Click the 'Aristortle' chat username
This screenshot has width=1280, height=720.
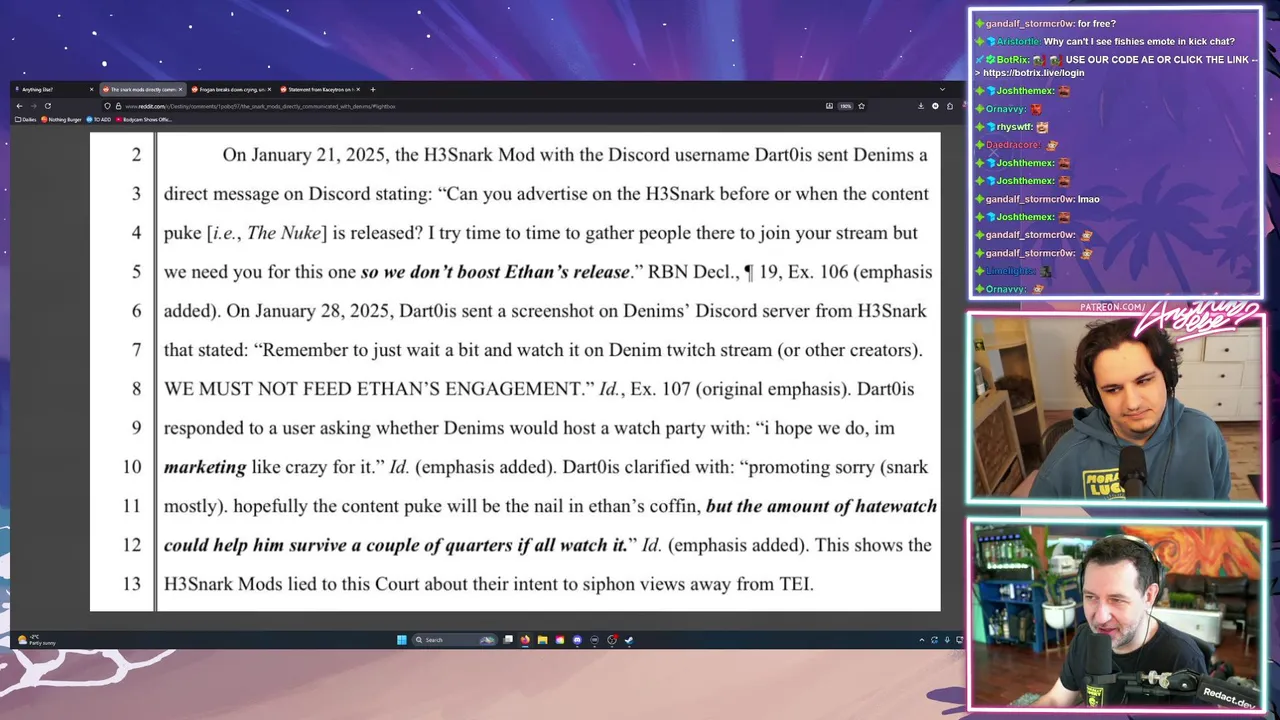pyautogui.click(x=1017, y=41)
